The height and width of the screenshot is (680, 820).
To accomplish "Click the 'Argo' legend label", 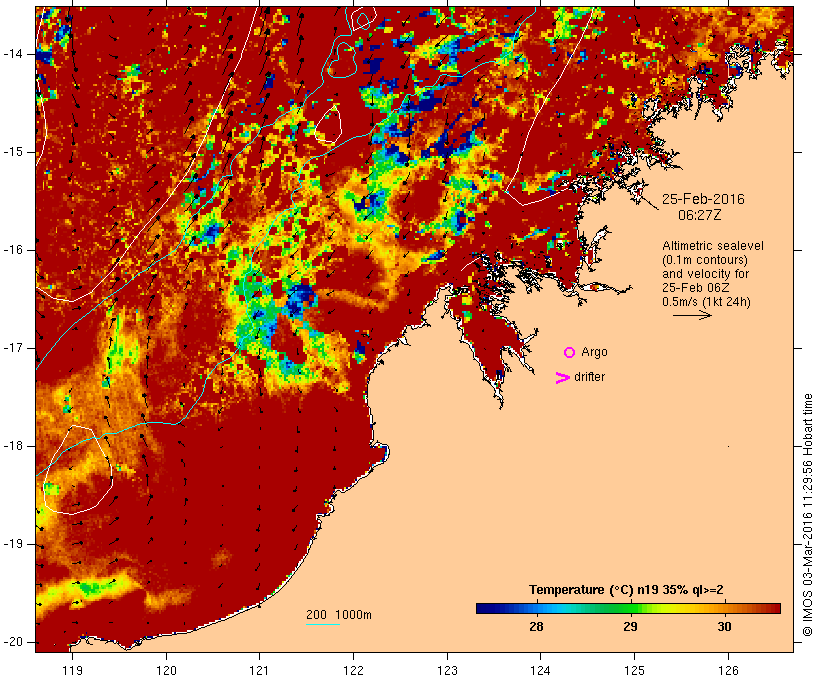I will (x=595, y=352).
